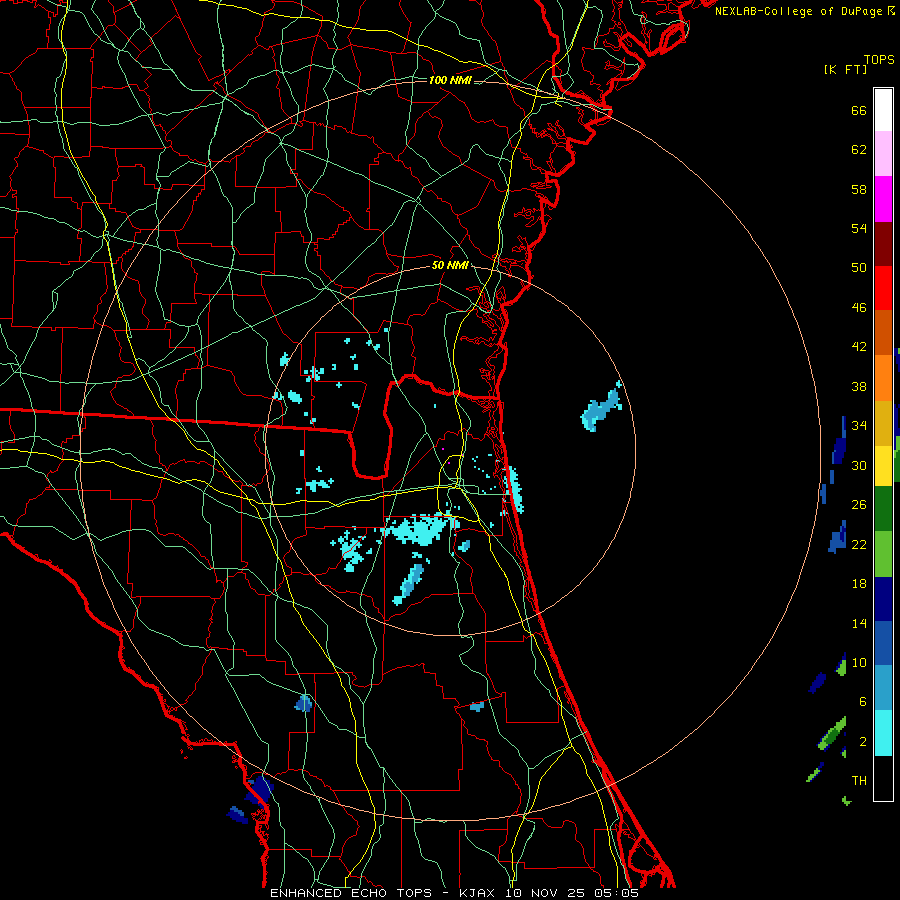
Task: Click the navy blue legend swatch
Action: pyautogui.click(x=883, y=599)
